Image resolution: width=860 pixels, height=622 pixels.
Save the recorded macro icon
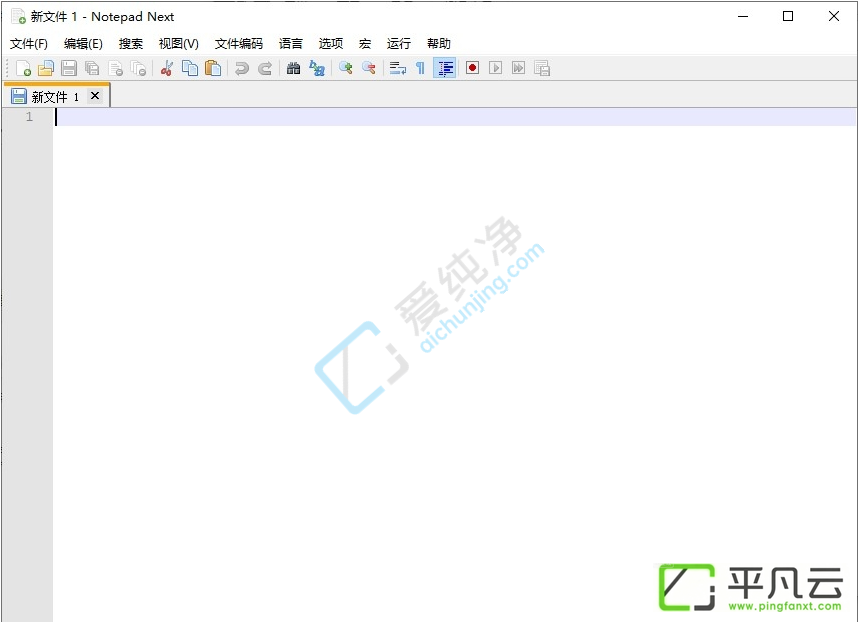(x=542, y=68)
